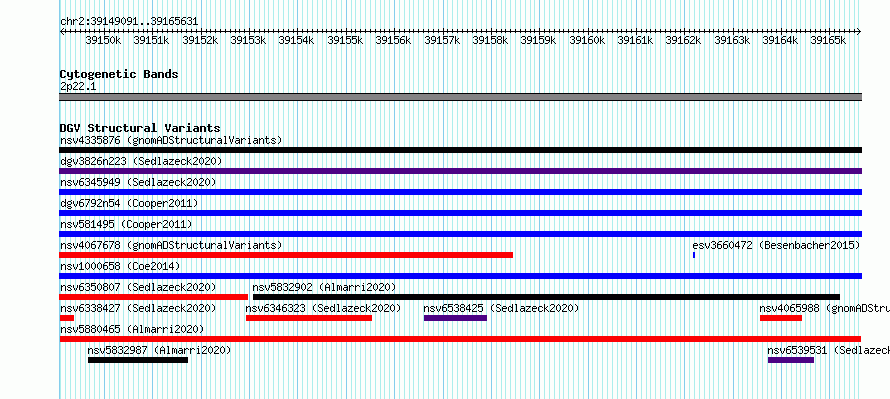
Task: Click the nsv5880465 long red bar
Action: 460,339
